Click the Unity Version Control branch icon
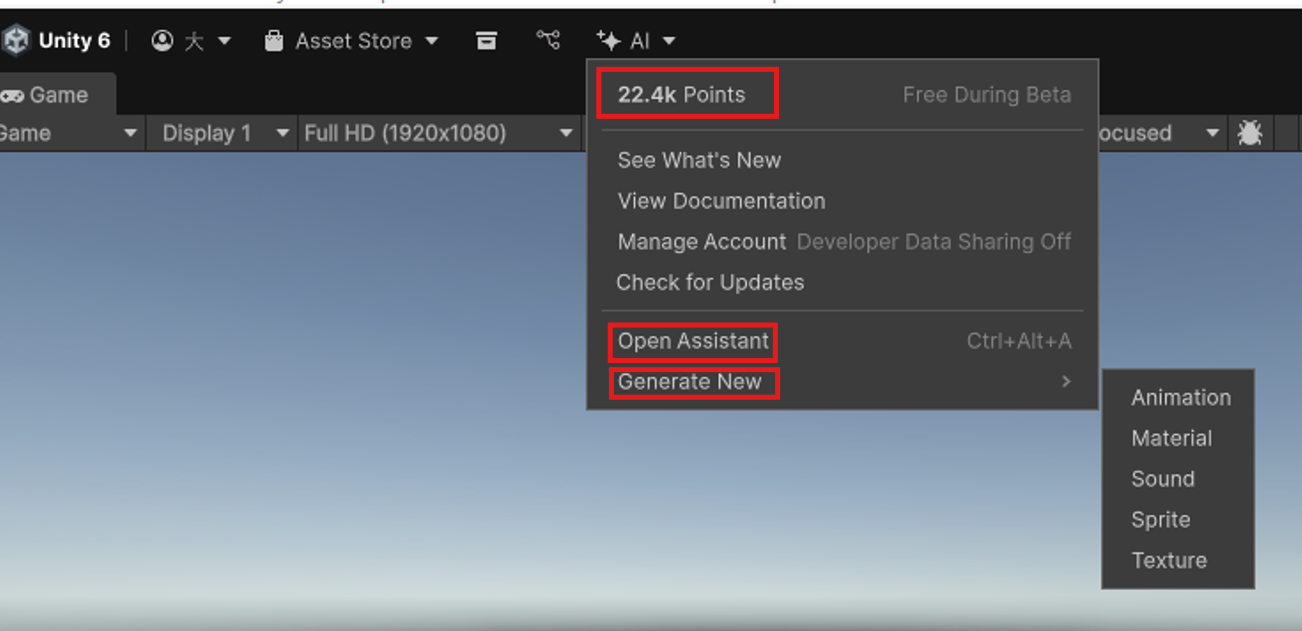This screenshot has height=631, width=1302. tap(547, 40)
